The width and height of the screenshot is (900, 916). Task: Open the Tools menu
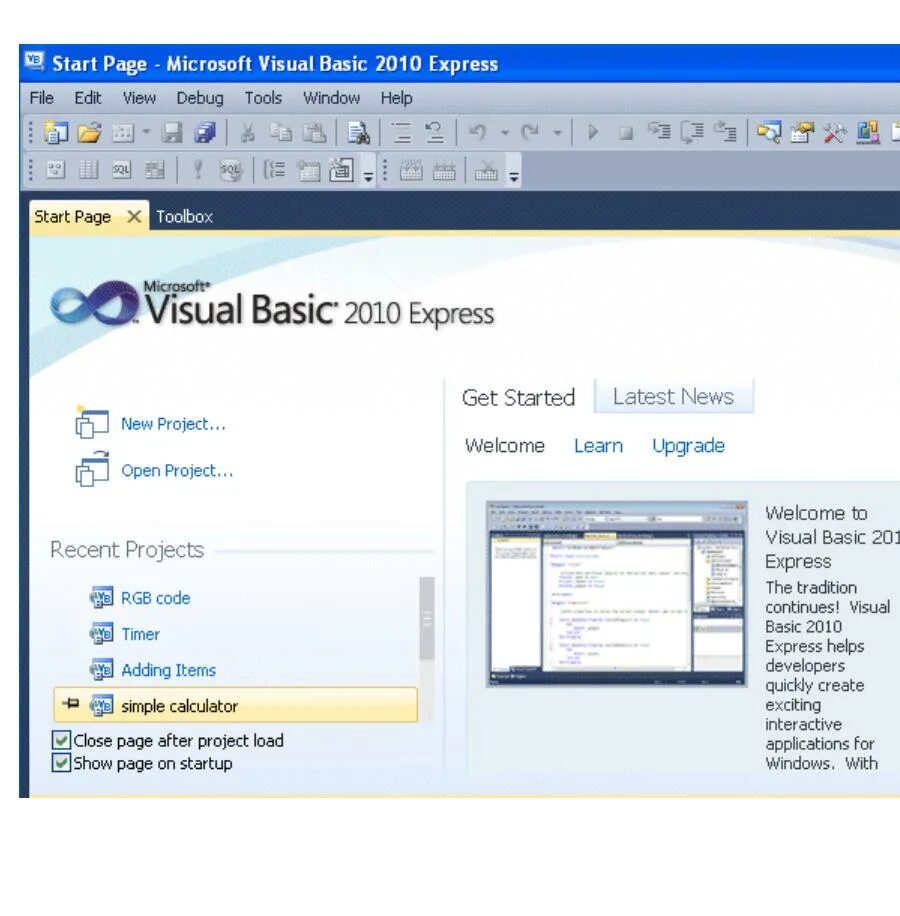click(263, 98)
